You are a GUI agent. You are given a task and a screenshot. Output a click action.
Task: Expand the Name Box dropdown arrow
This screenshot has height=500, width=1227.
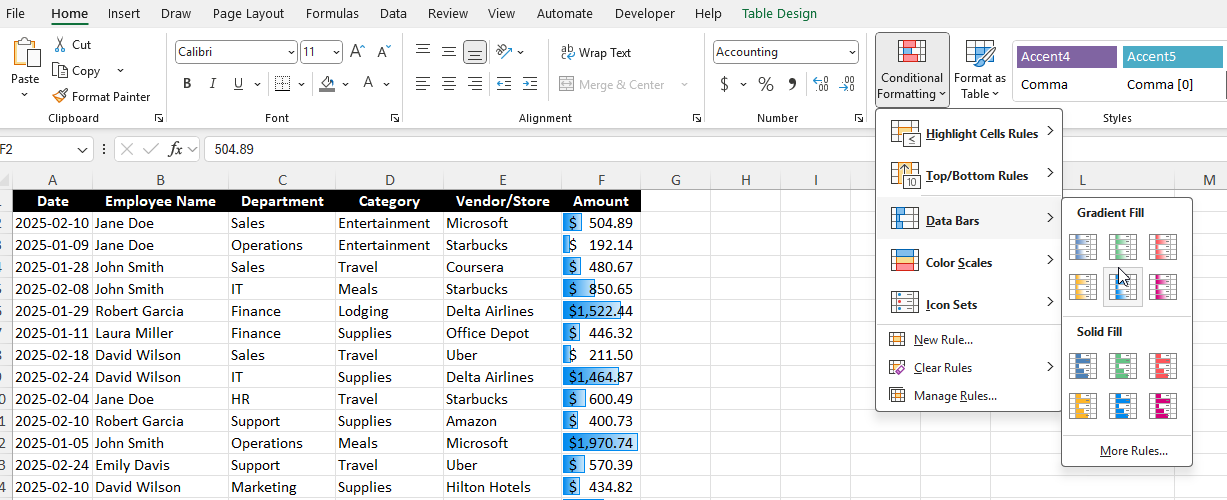click(x=82, y=149)
